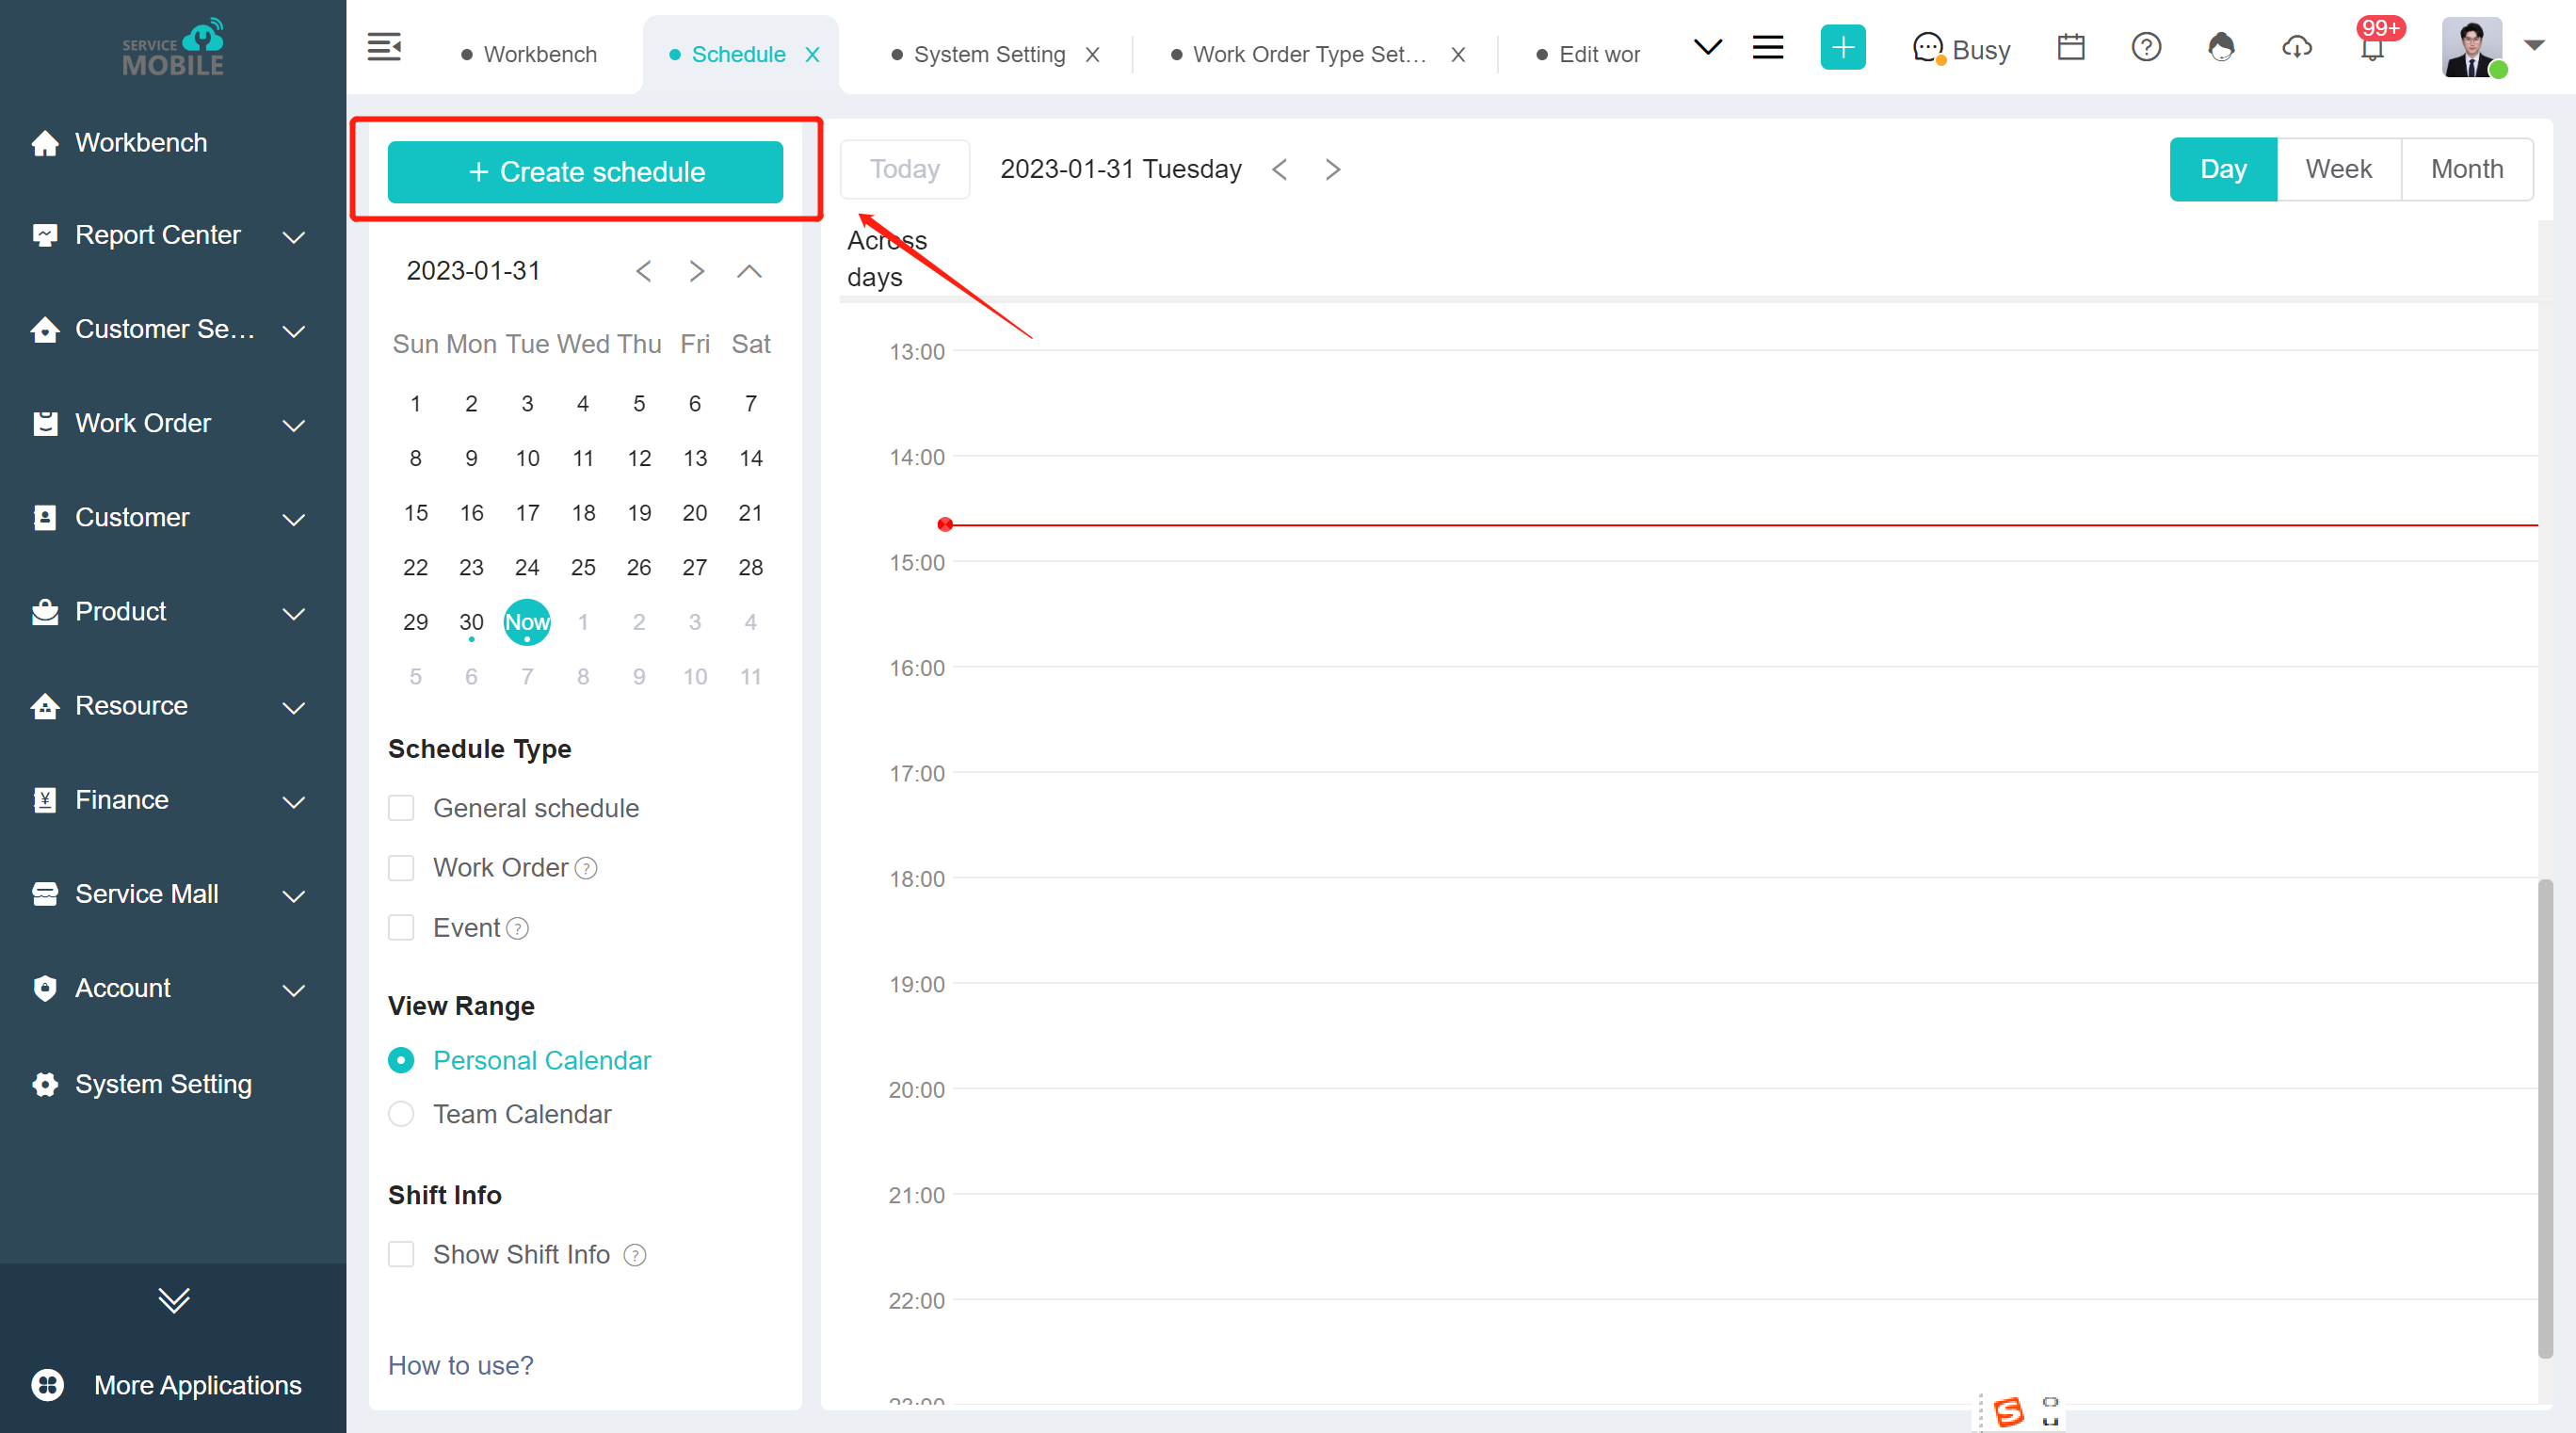Click the green plus quick-create icon
This screenshot has width=2576, height=1433.
1843,47
